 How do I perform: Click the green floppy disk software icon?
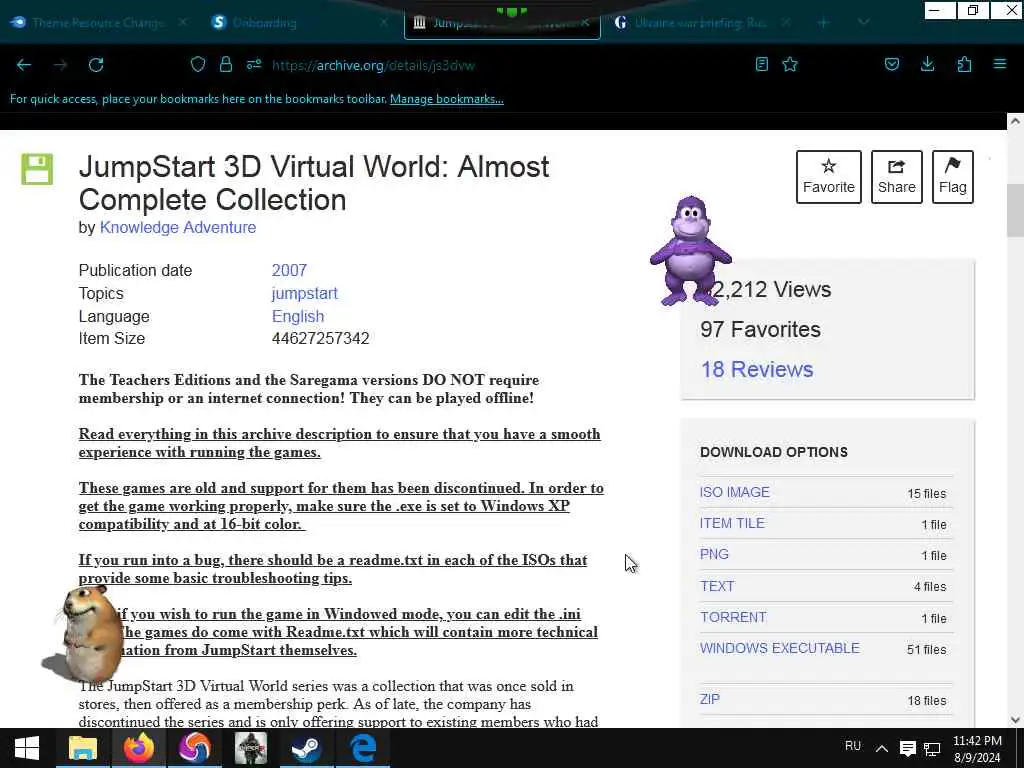[x=37, y=170]
